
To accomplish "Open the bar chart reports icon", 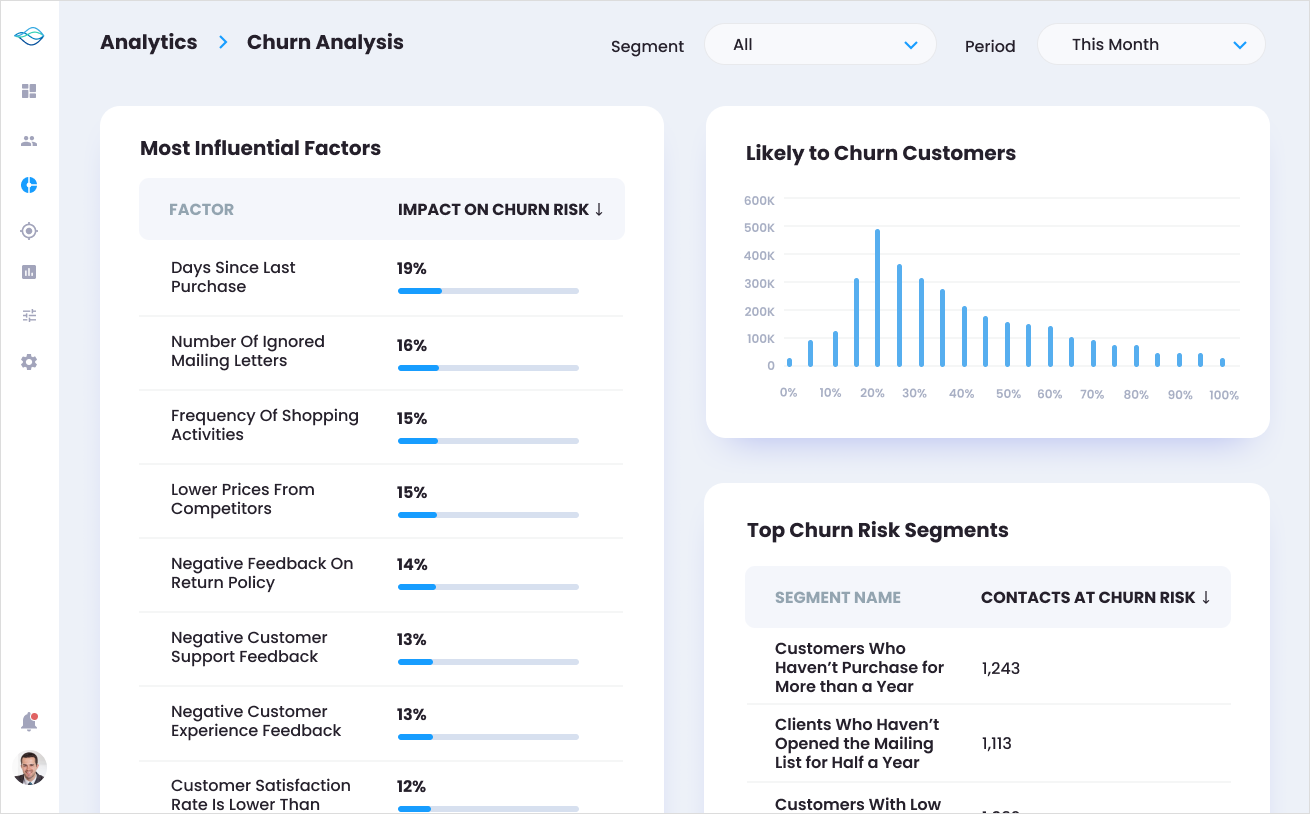I will pyautogui.click(x=29, y=272).
